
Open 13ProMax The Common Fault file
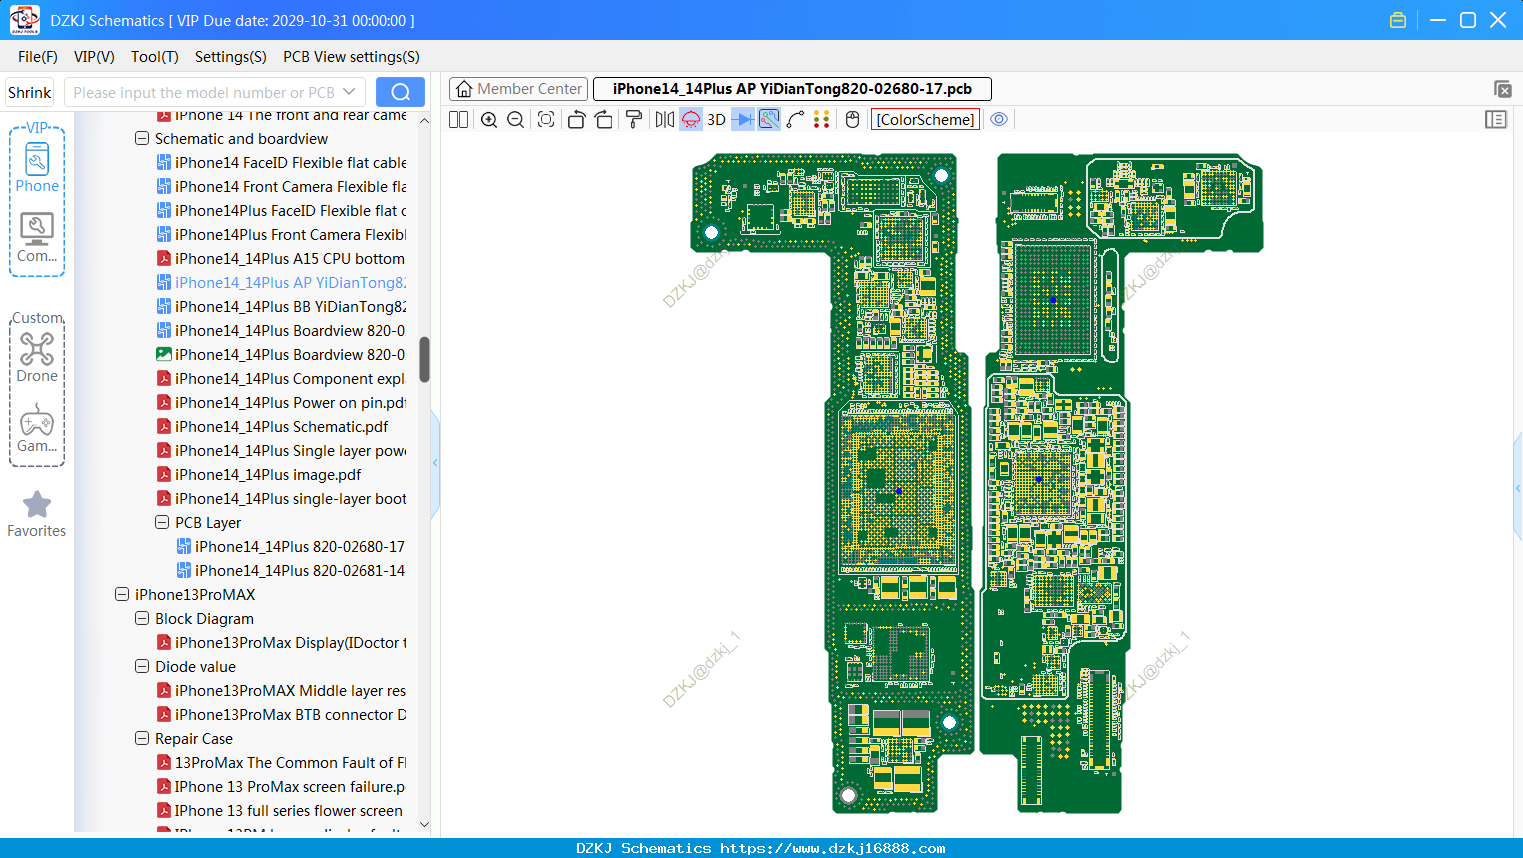(281, 763)
